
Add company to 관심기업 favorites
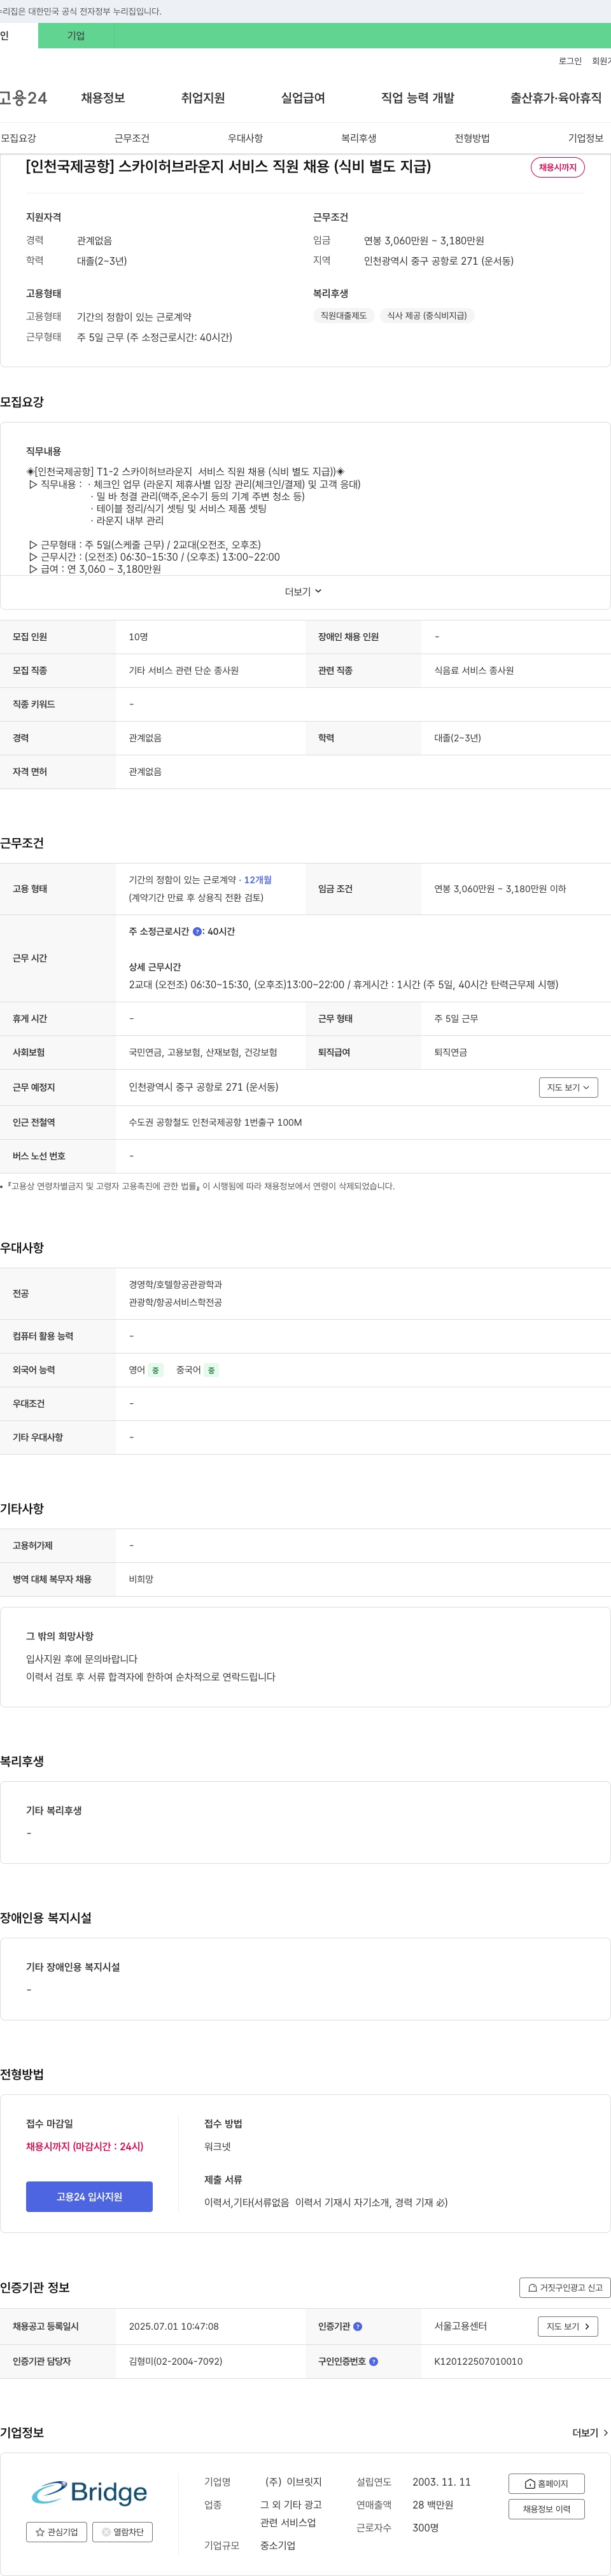[56, 2531]
